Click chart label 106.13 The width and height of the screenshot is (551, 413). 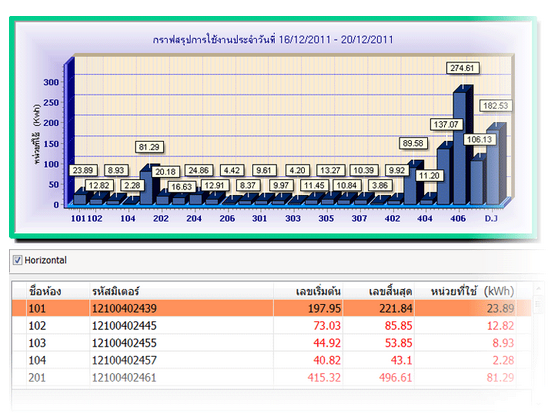pos(479,139)
